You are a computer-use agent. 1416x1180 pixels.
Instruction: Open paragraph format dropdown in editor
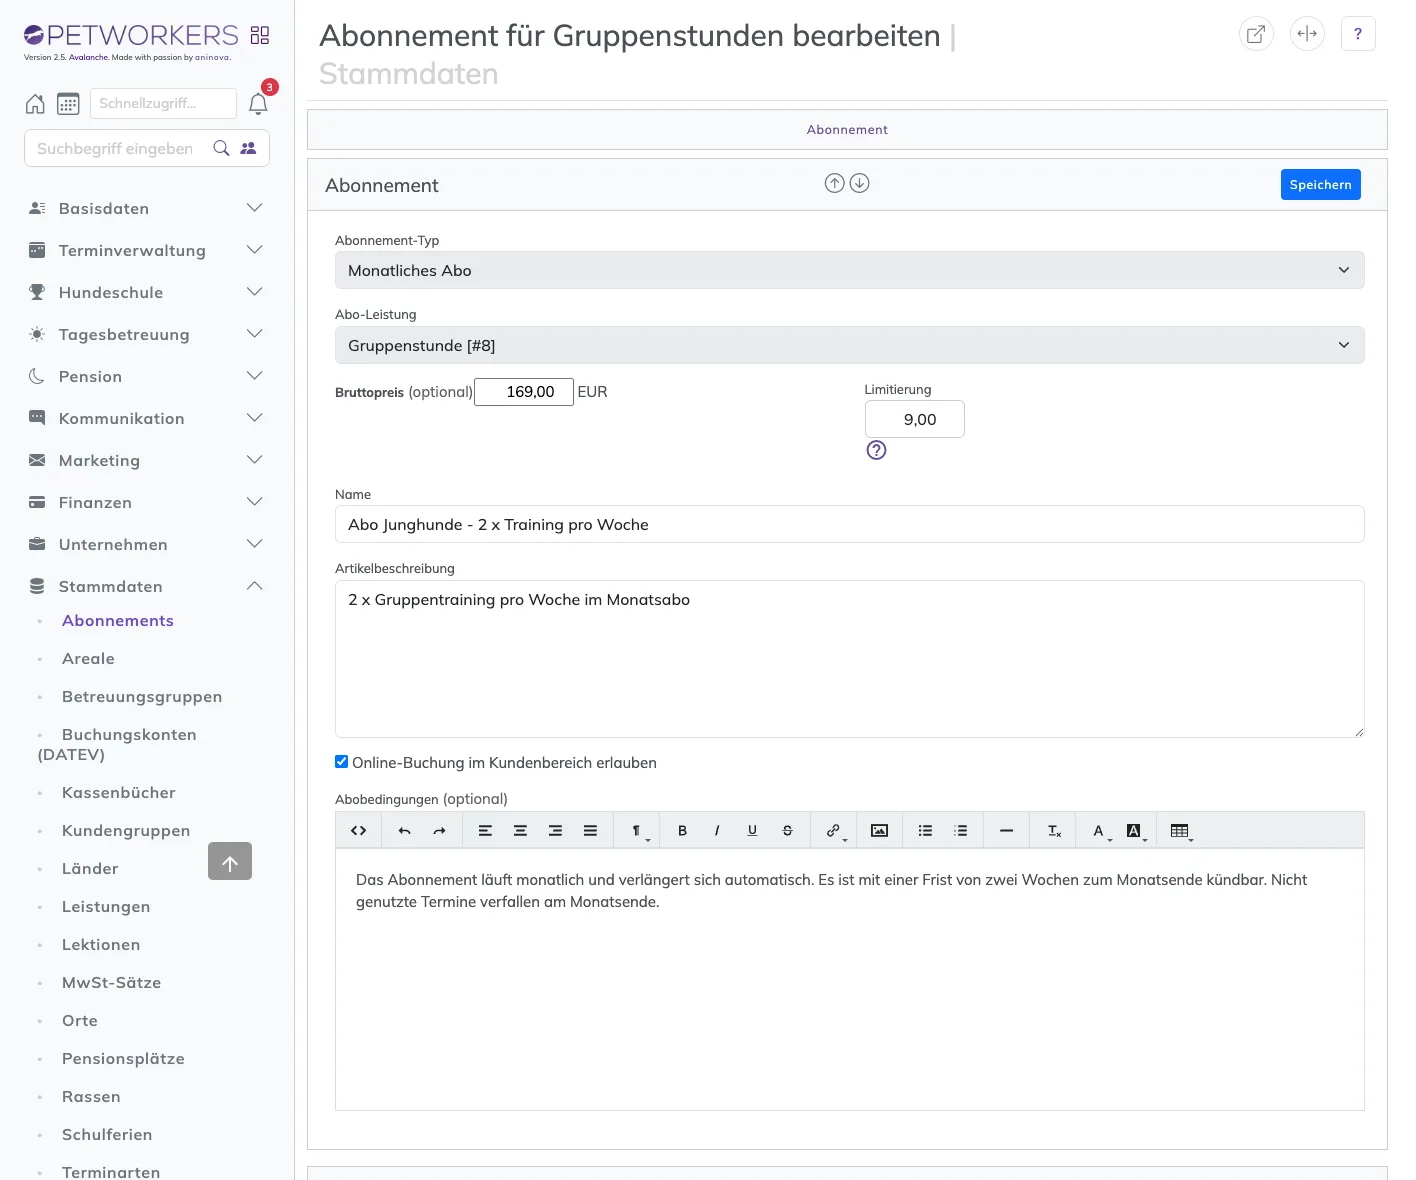(x=637, y=830)
